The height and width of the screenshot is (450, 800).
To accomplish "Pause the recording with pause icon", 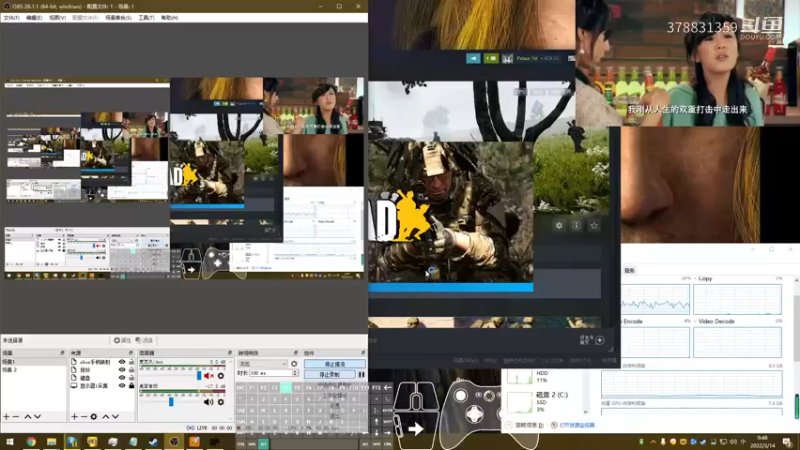I will pyautogui.click(x=361, y=374).
